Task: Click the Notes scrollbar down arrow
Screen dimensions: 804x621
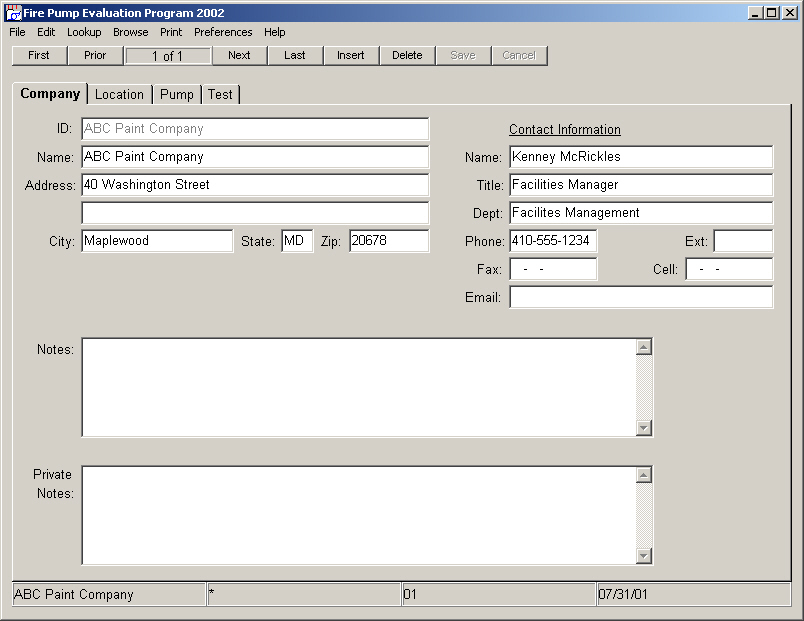Action: (644, 428)
